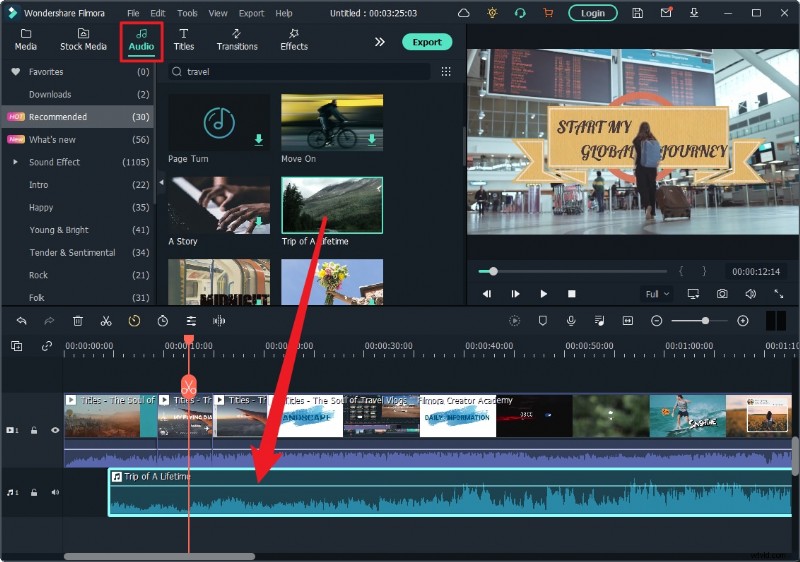Open the Export menu in menu bar
This screenshot has height=562, width=800.
251,13
